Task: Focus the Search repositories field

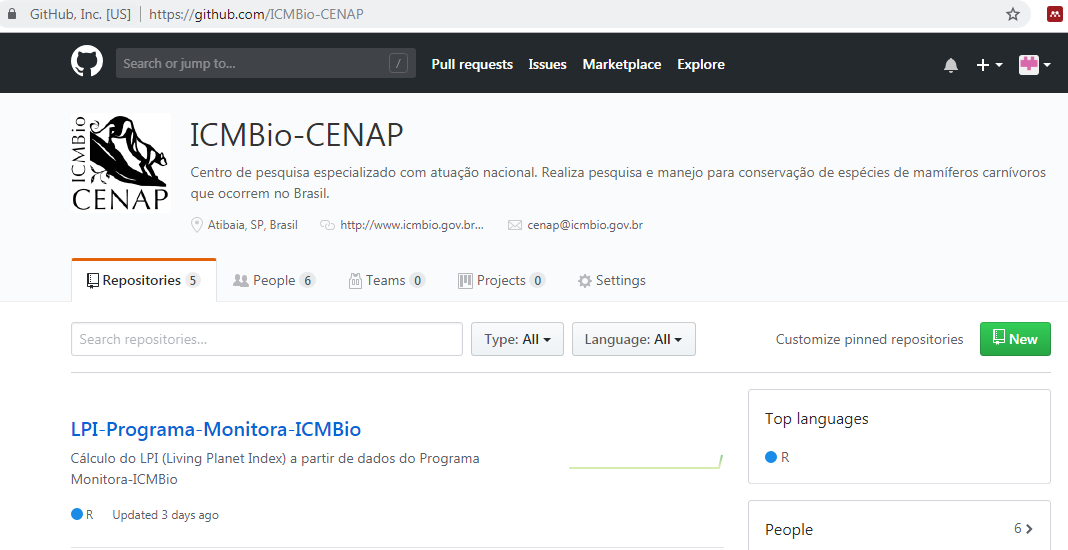Action: (x=267, y=339)
